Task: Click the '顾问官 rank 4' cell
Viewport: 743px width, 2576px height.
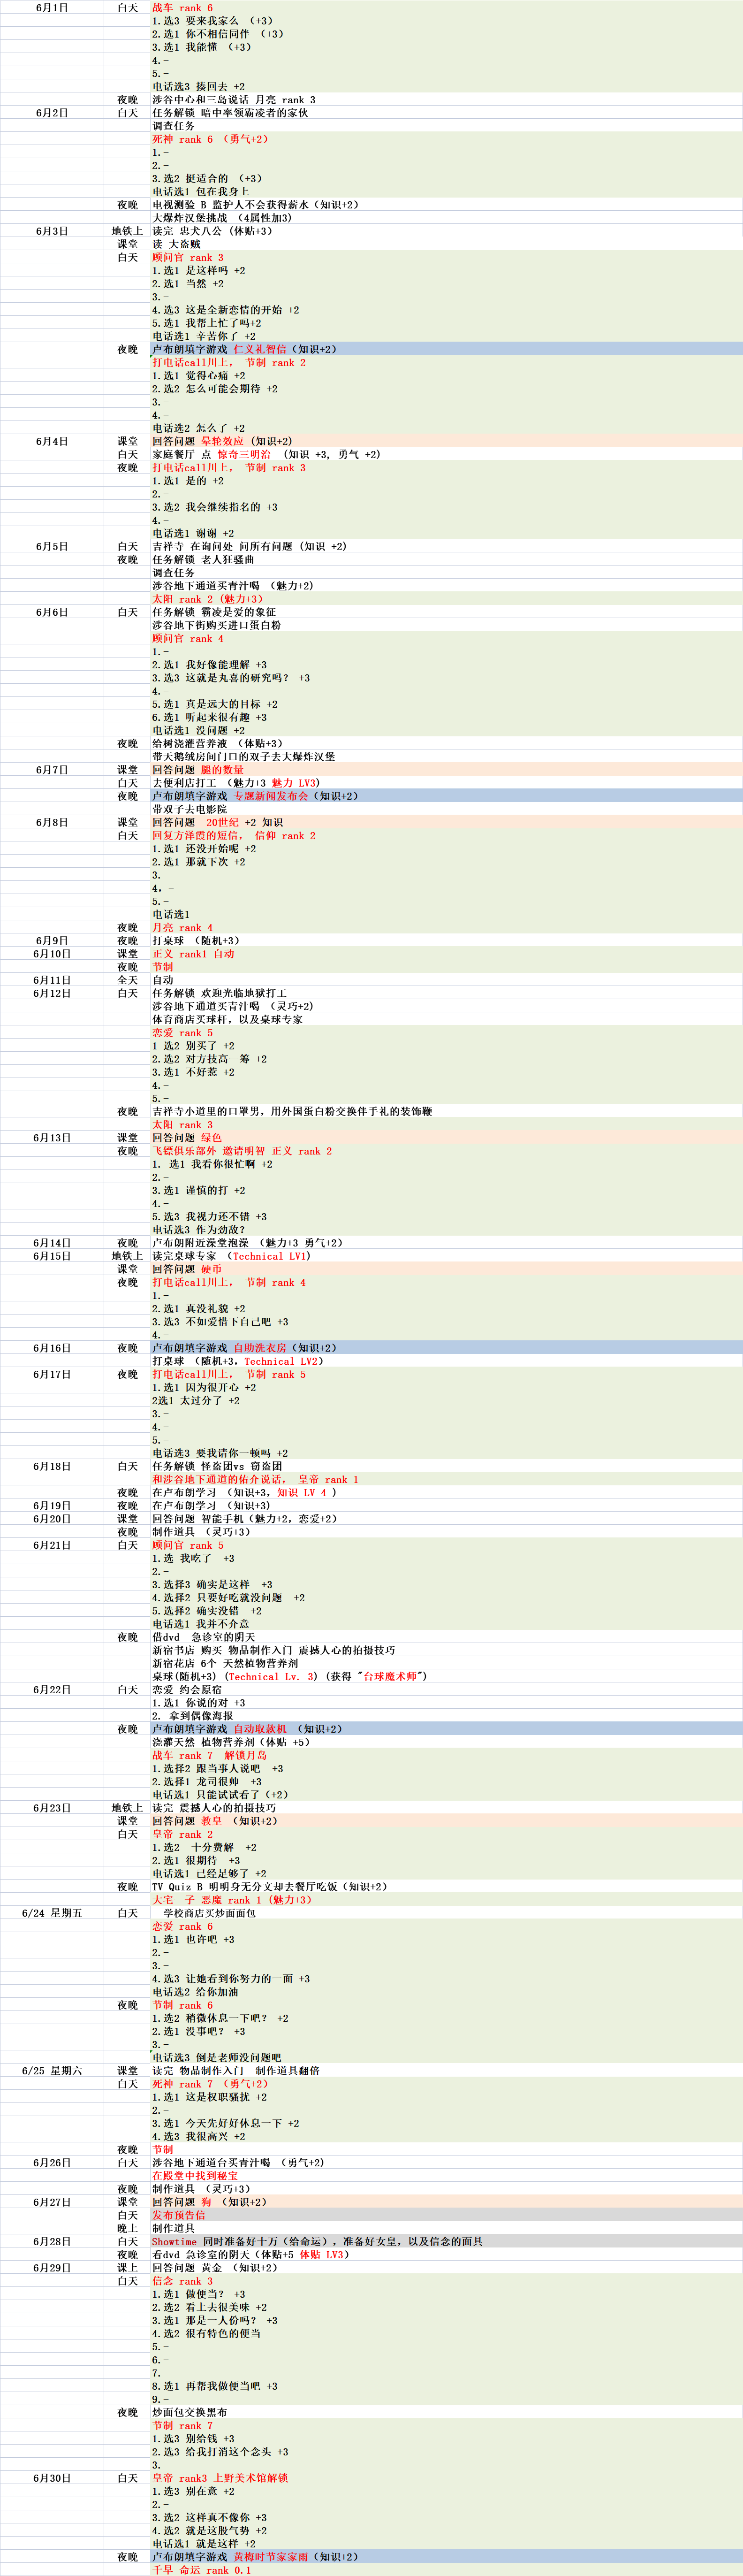Action: (446, 638)
